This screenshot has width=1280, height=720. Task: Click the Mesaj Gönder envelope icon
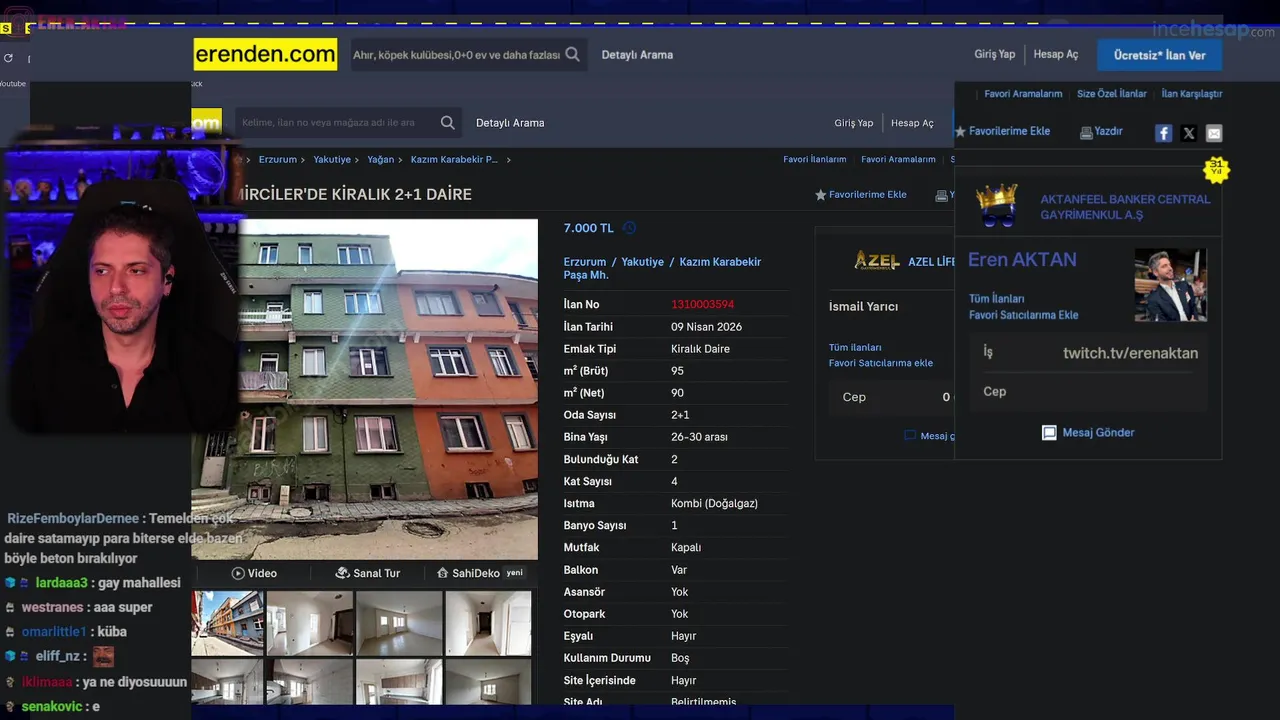[x=1049, y=433]
